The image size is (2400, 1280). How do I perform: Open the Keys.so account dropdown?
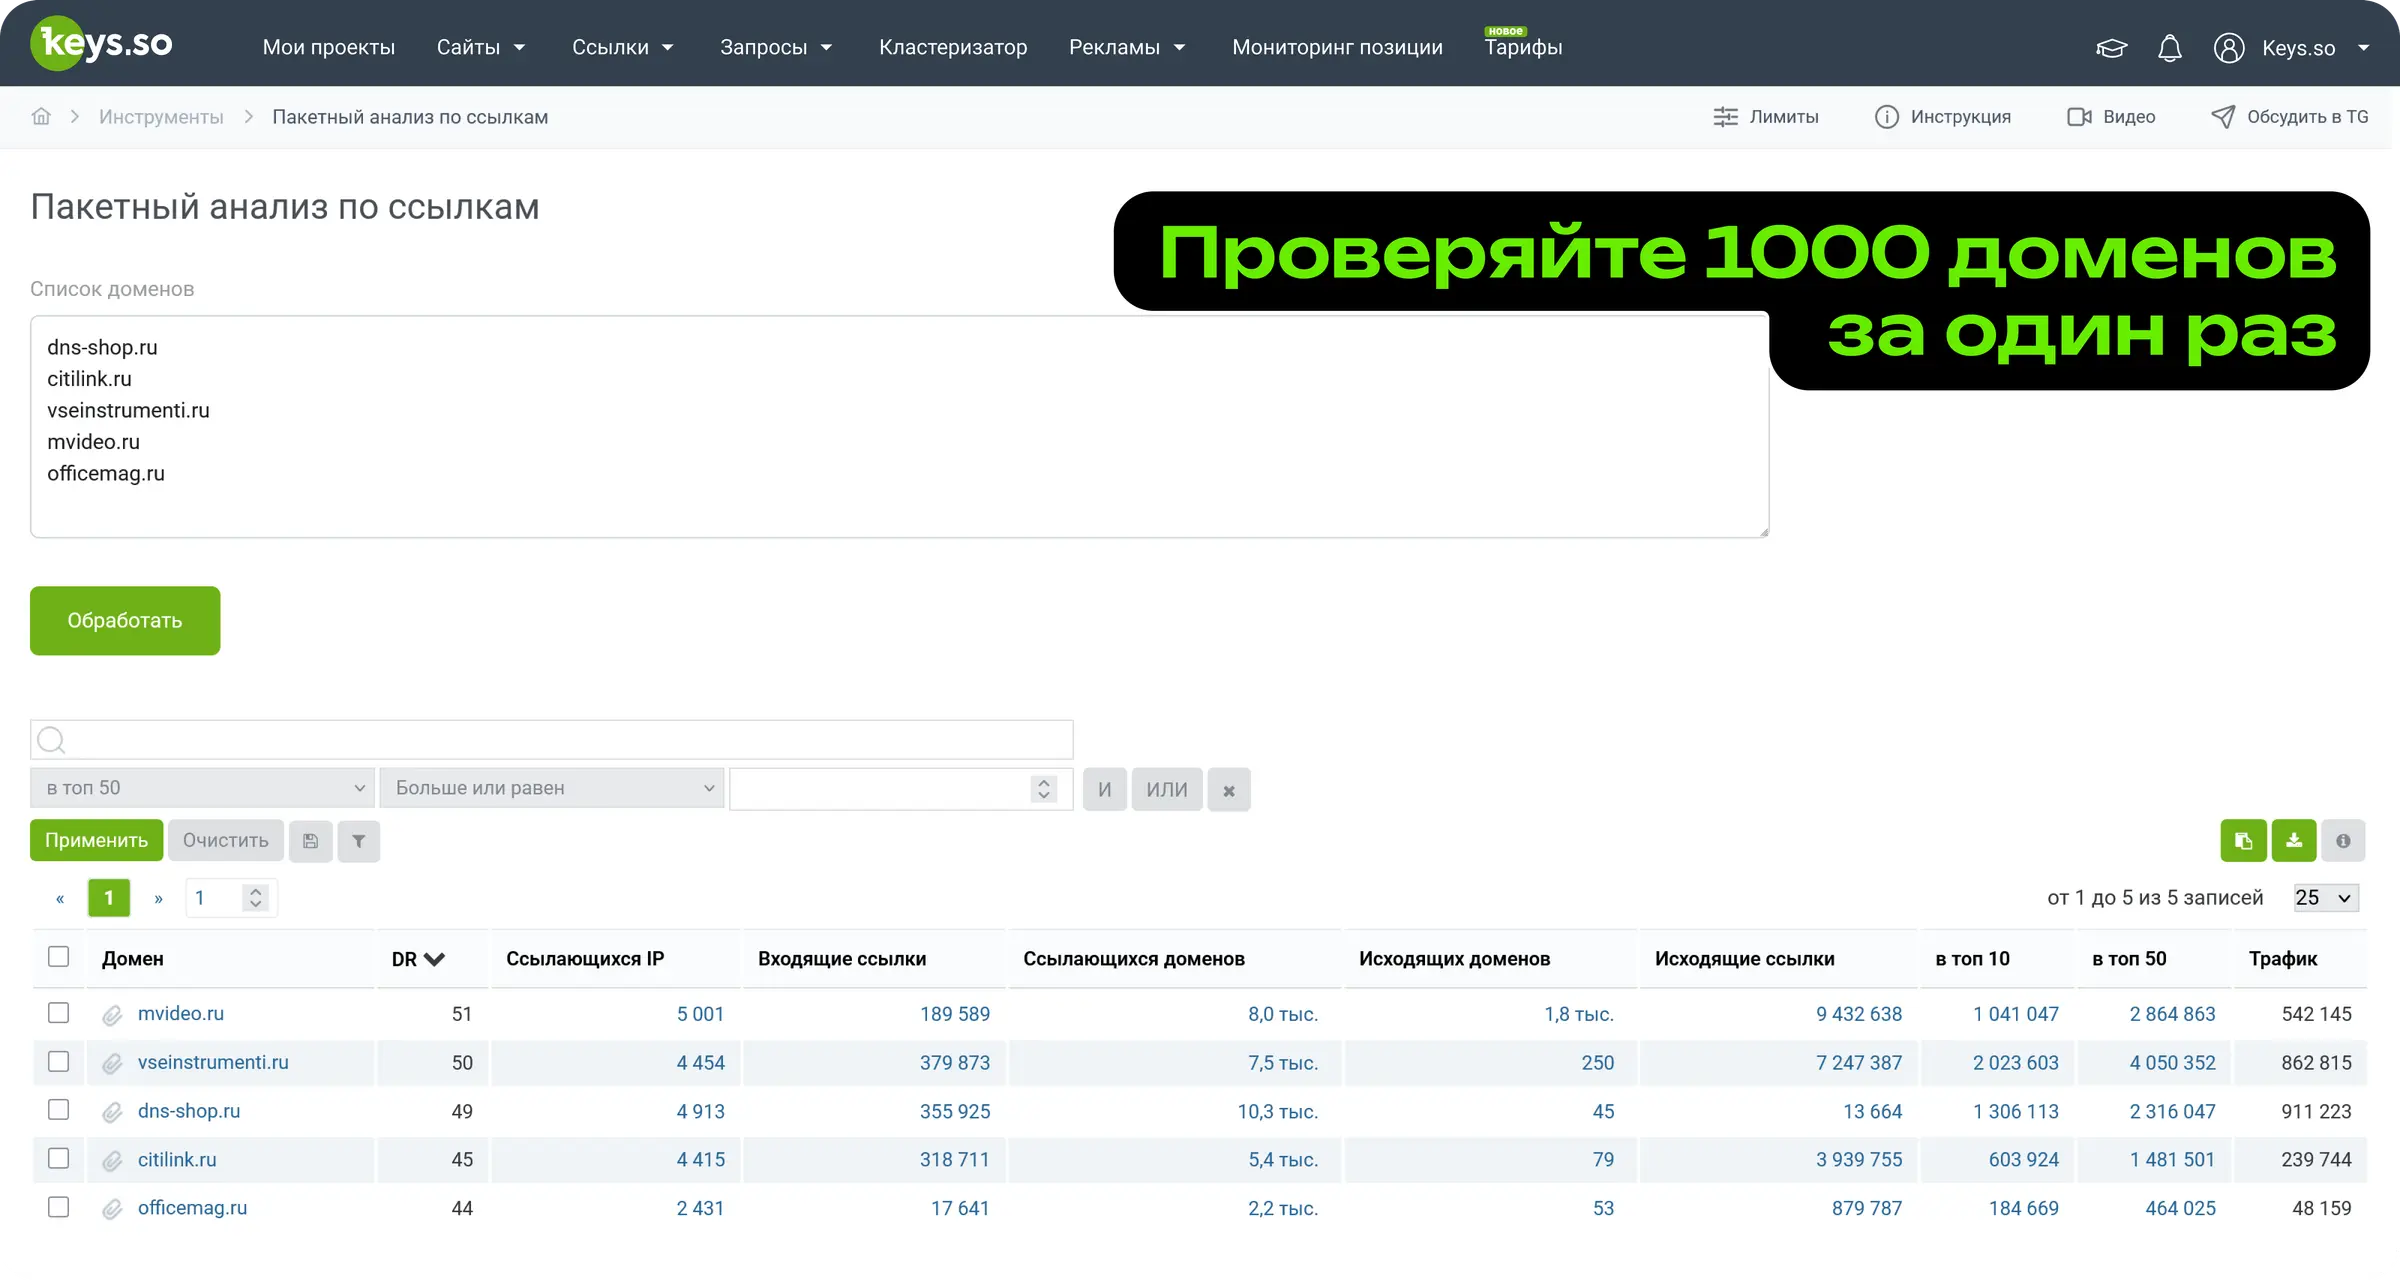pyautogui.click(x=2315, y=48)
